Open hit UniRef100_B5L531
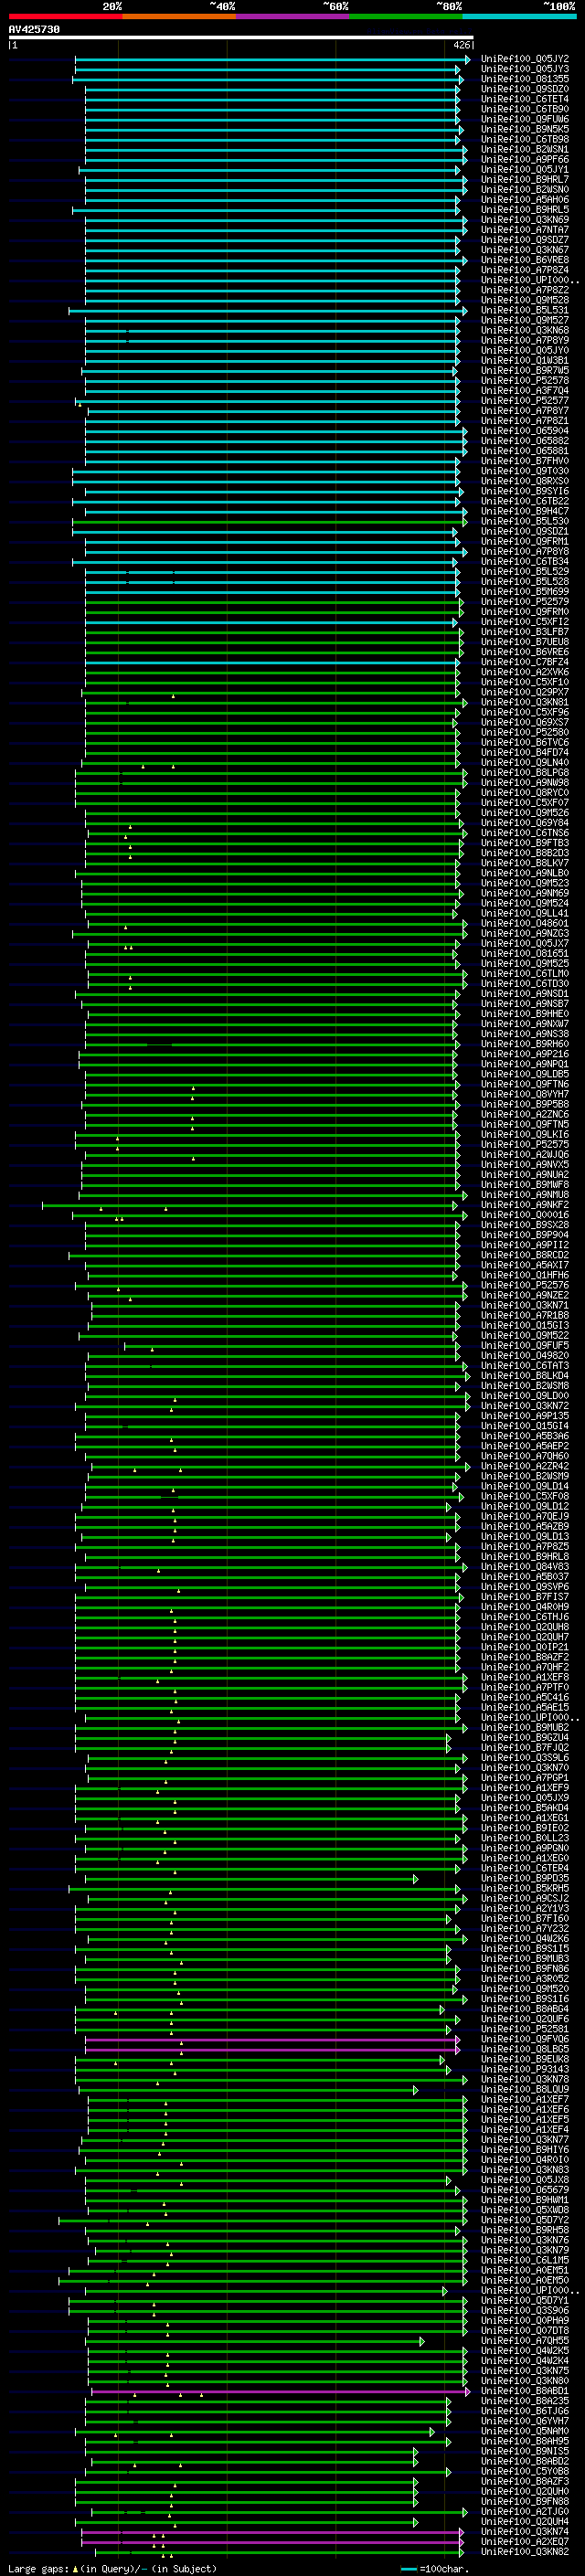585x2576 pixels. coord(524,310)
